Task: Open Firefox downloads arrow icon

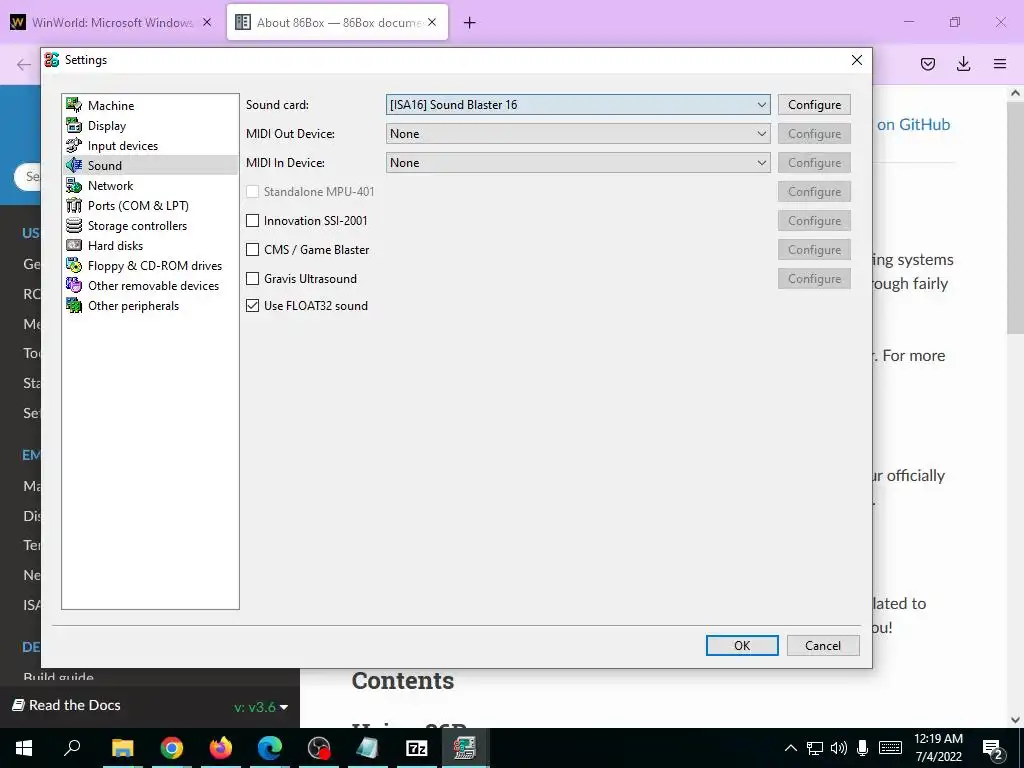Action: click(x=963, y=63)
